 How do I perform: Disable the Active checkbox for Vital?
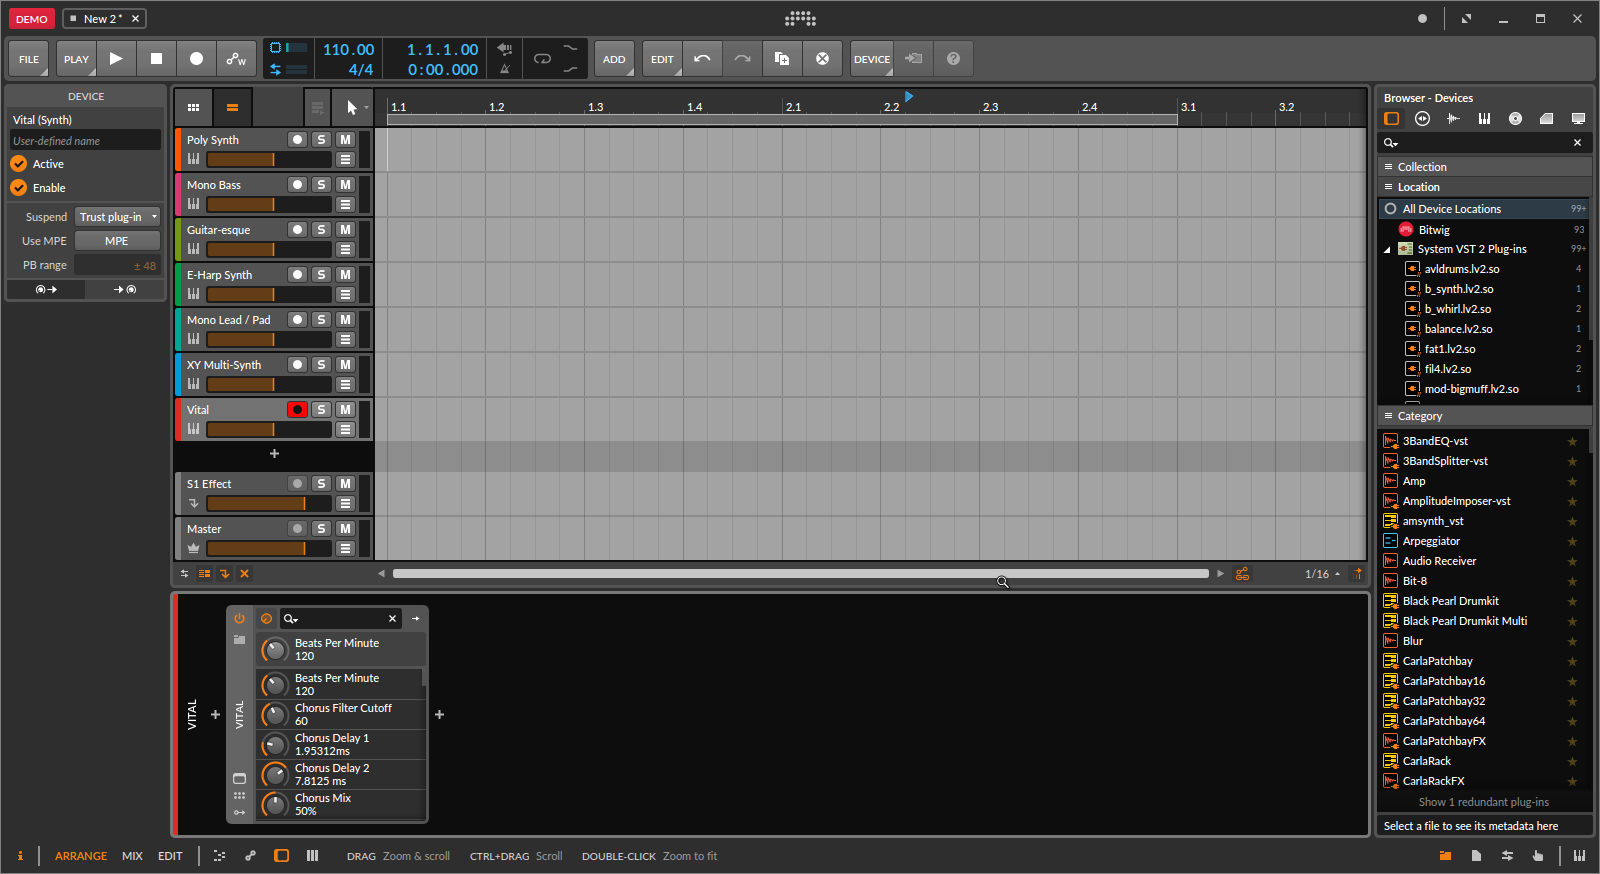coord(19,164)
